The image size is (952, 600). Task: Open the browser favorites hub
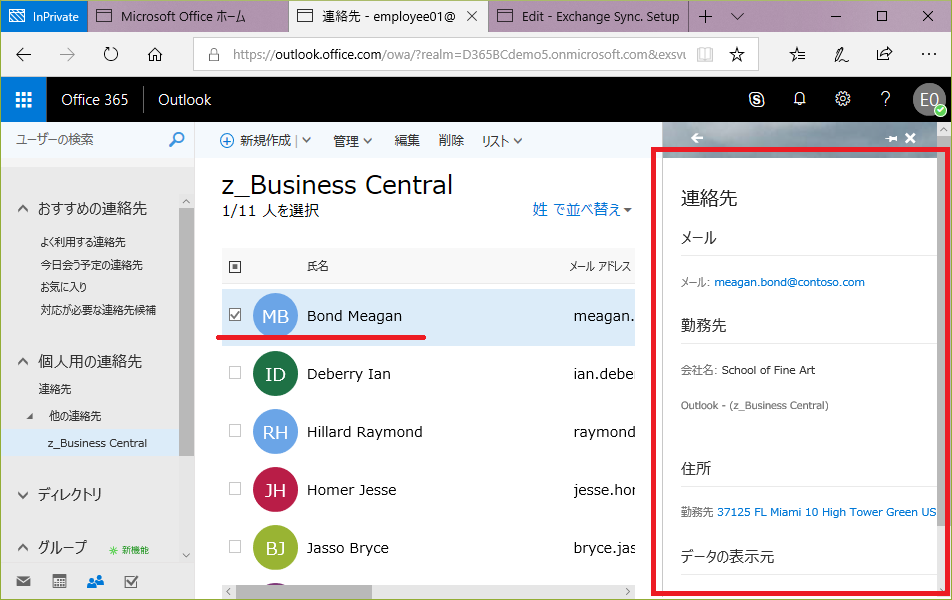pyautogui.click(x=797, y=55)
